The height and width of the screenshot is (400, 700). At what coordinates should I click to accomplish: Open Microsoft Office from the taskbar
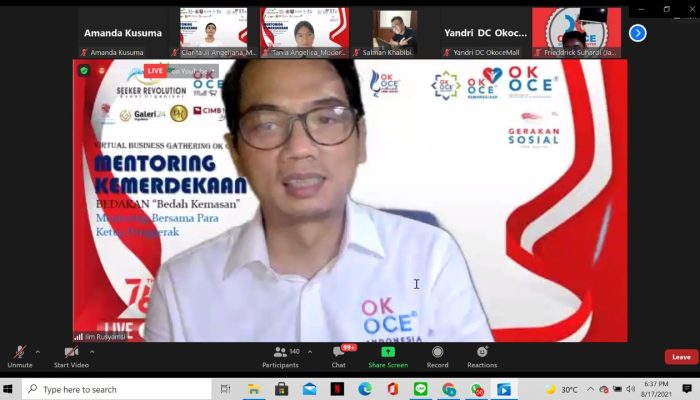tap(393, 389)
